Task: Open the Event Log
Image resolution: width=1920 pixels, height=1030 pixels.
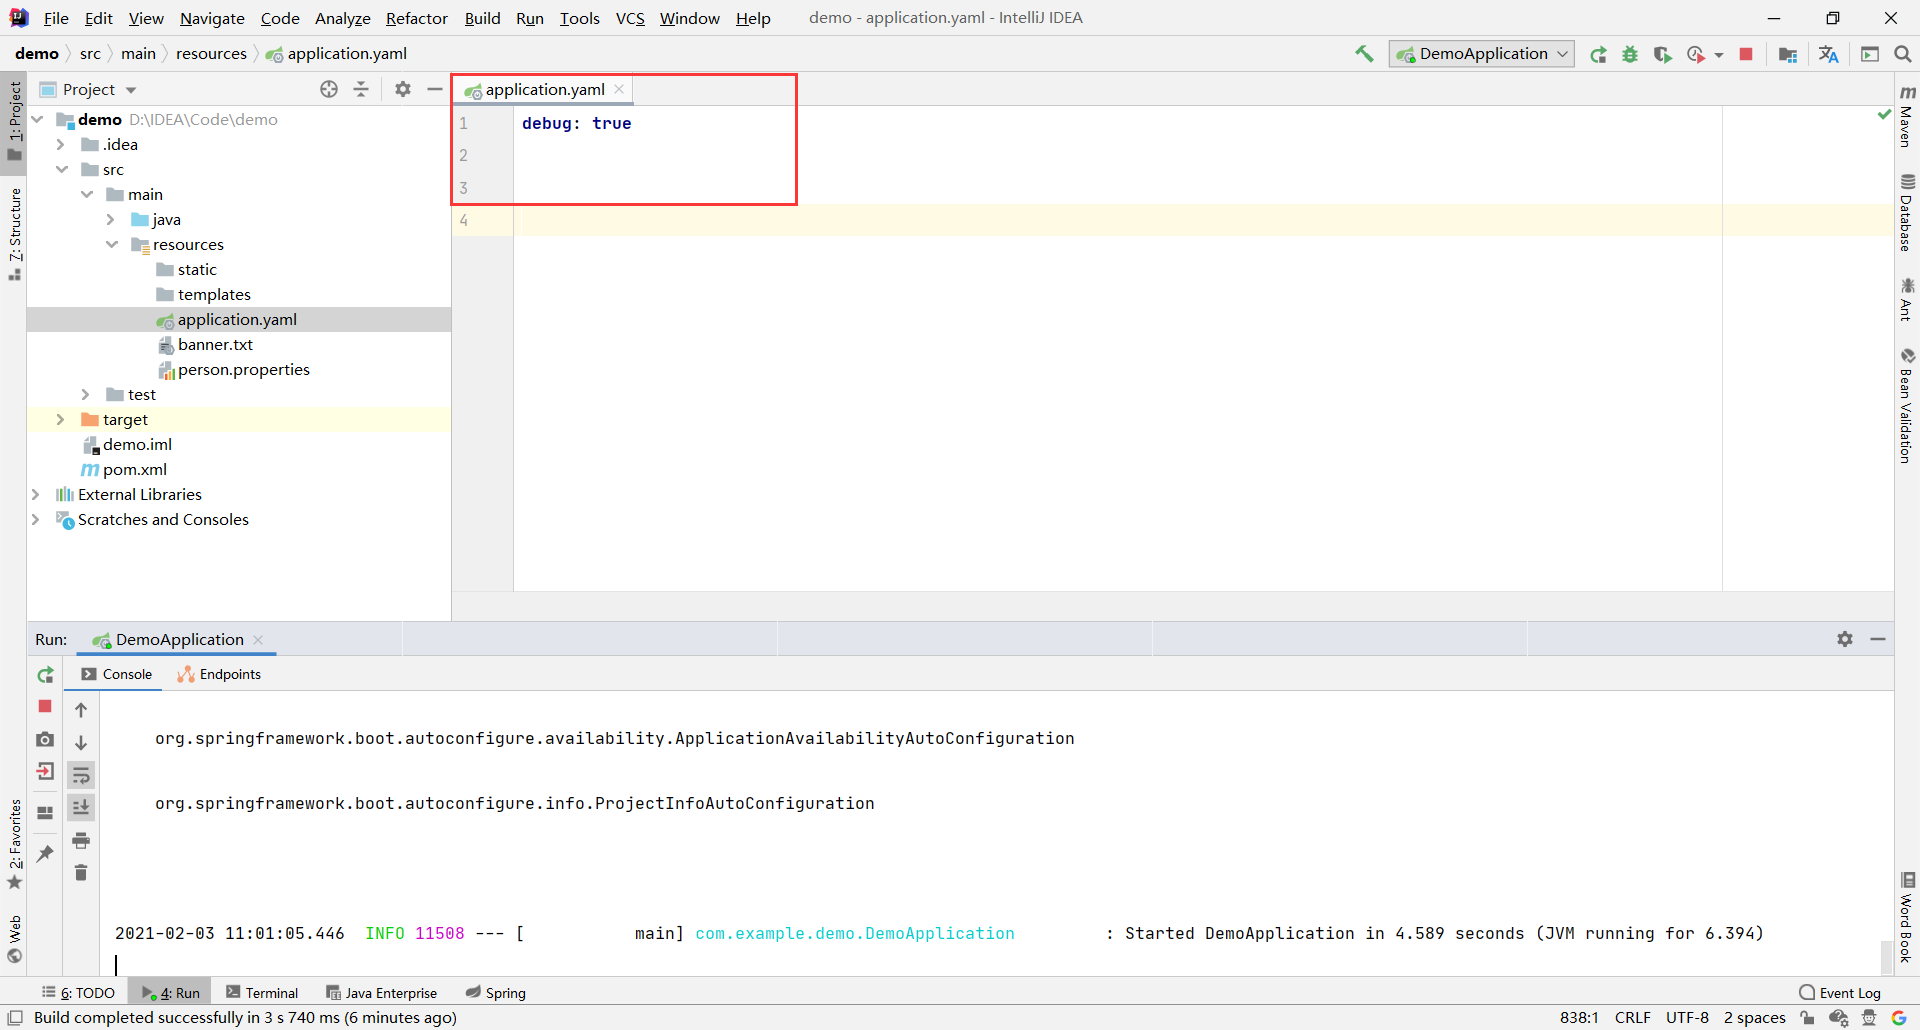Action: tap(1849, 992)
